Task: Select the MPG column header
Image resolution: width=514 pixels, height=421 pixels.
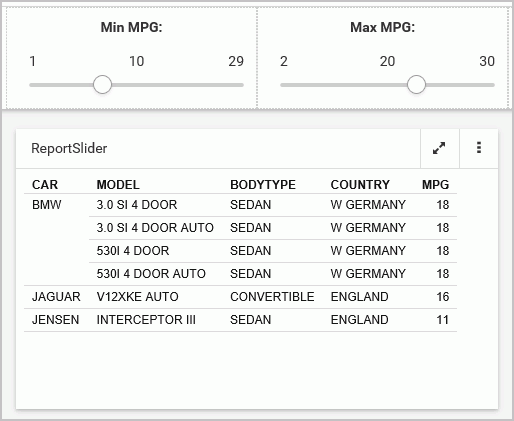Action: pyautogui.click(x=435, y=185)
